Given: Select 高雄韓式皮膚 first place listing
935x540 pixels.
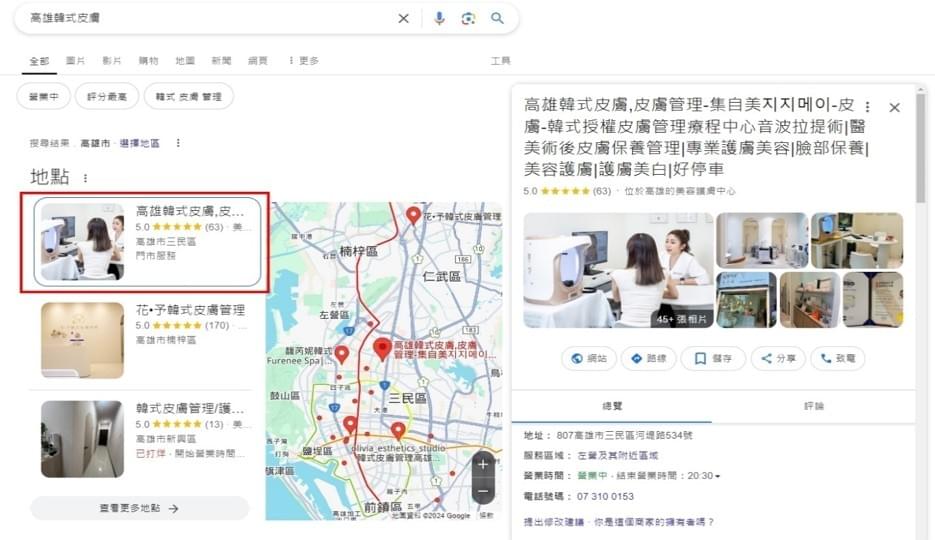Looking at the screenshot, I should coord(147,241).
